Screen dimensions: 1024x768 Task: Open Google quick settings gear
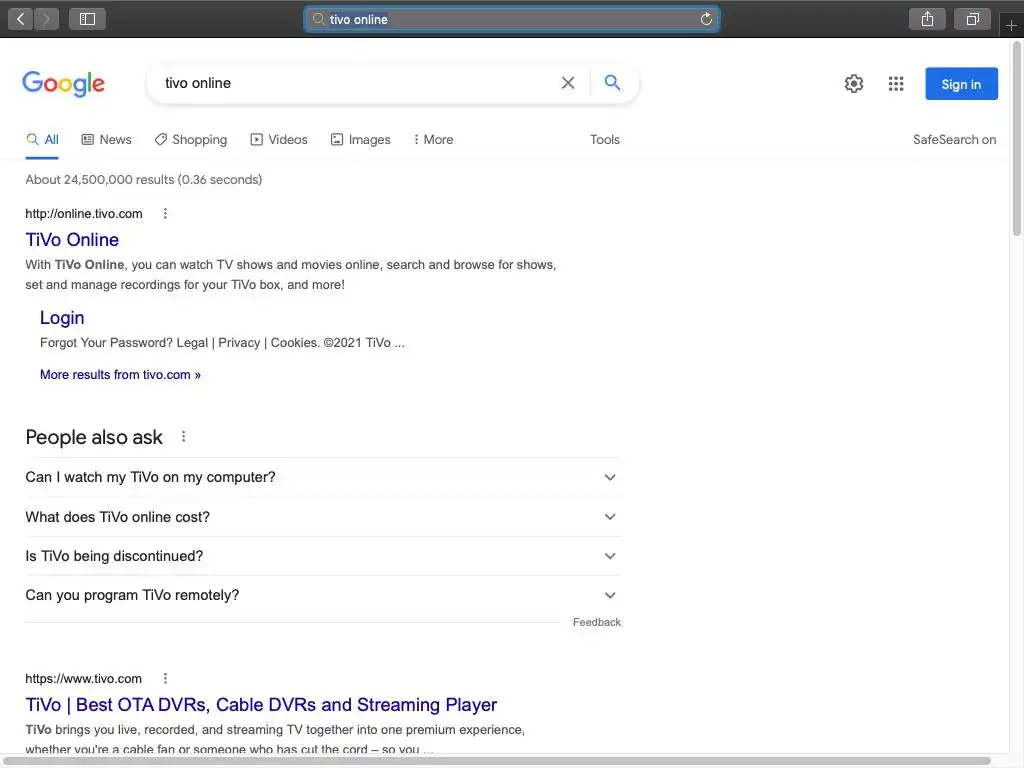(854, 84)
